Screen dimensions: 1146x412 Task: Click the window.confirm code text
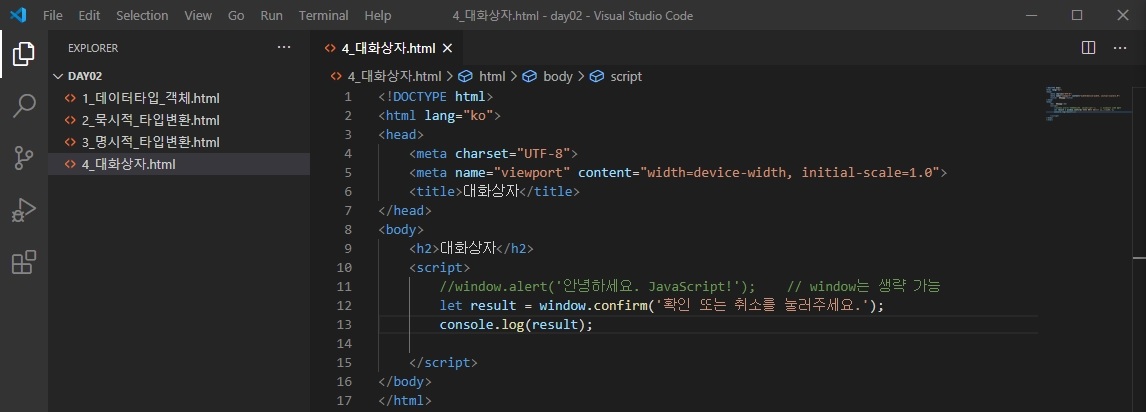593,305
